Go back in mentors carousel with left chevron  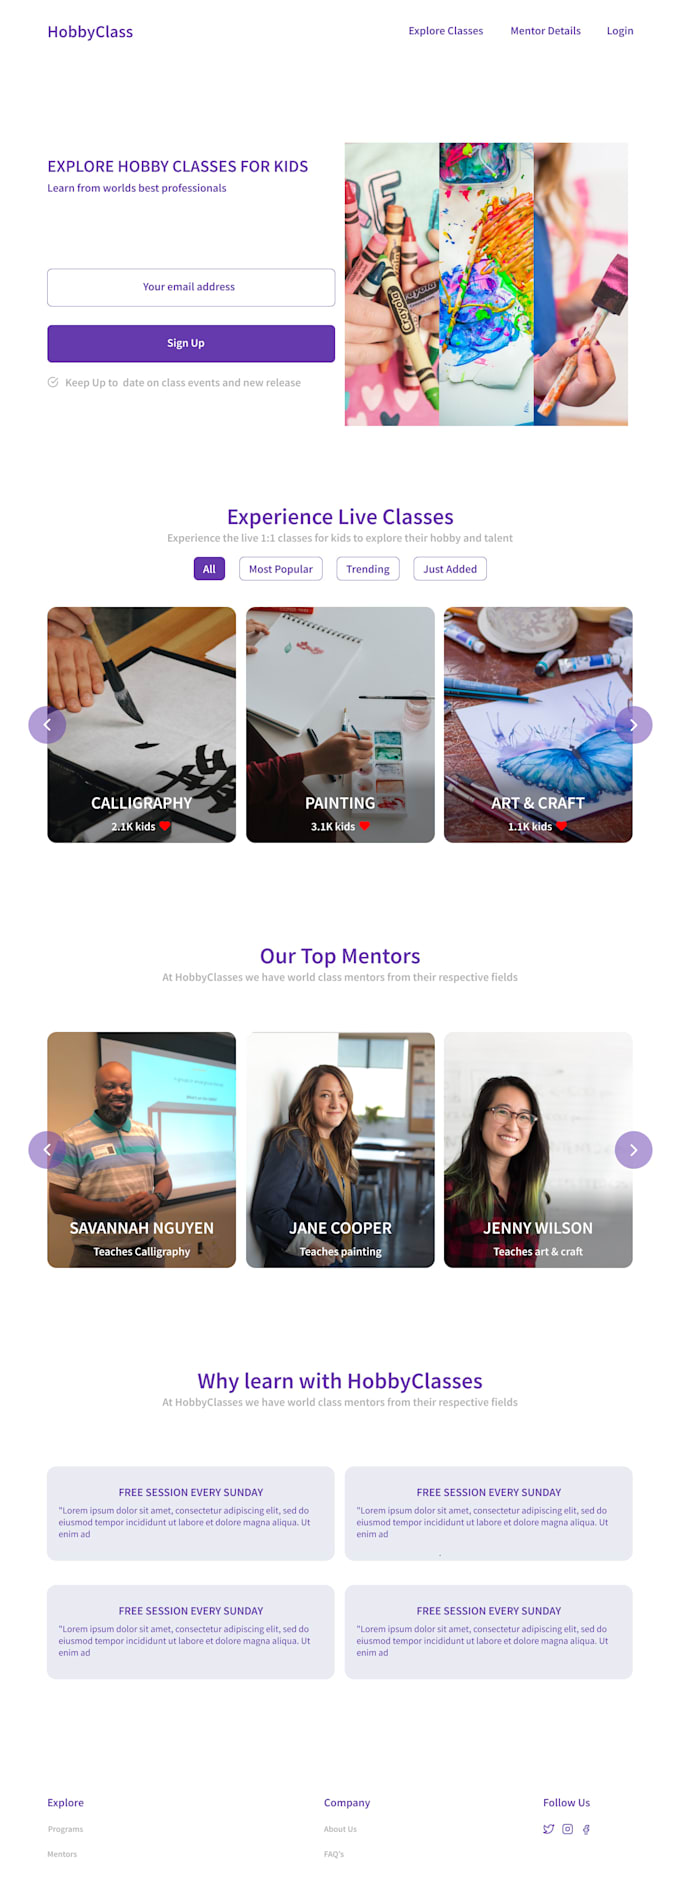coord(47,1150)
